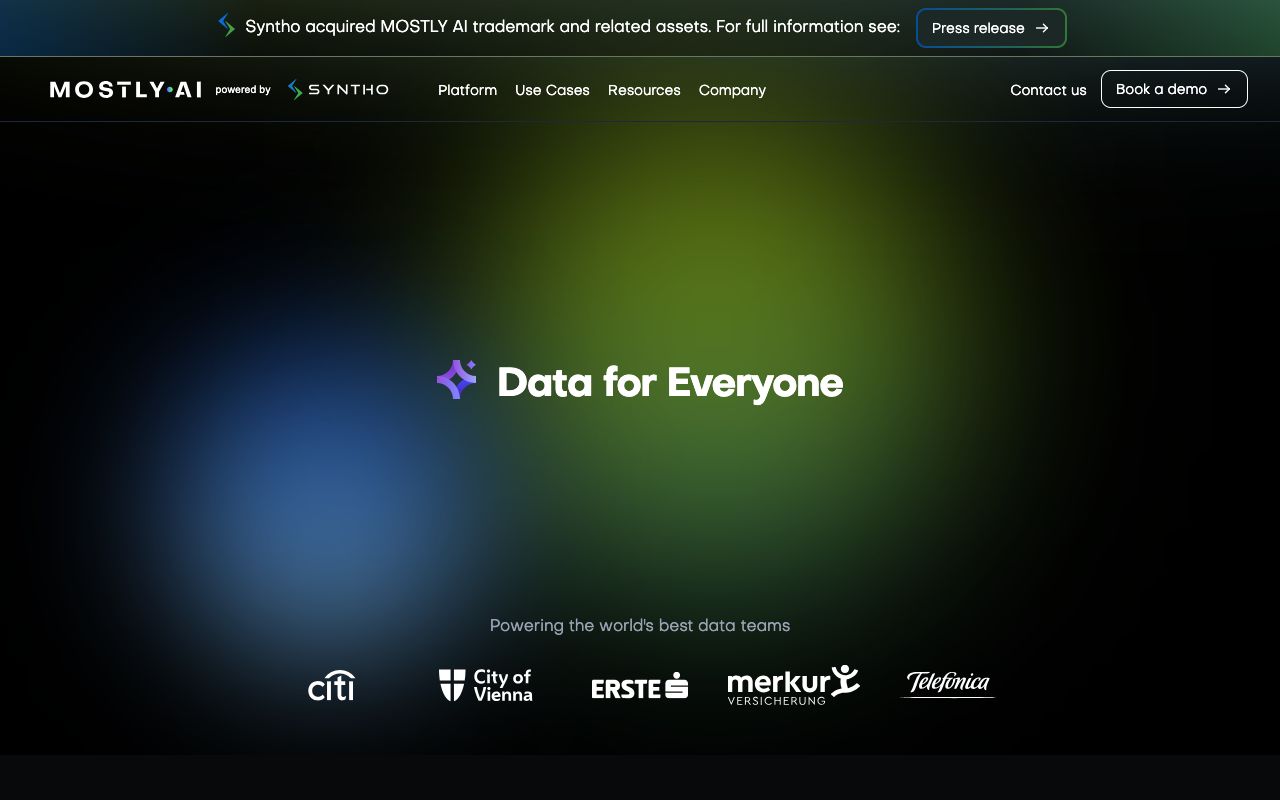Open the Press release button
Screen dimensions: 1280x800
click(x=991, y=28)
